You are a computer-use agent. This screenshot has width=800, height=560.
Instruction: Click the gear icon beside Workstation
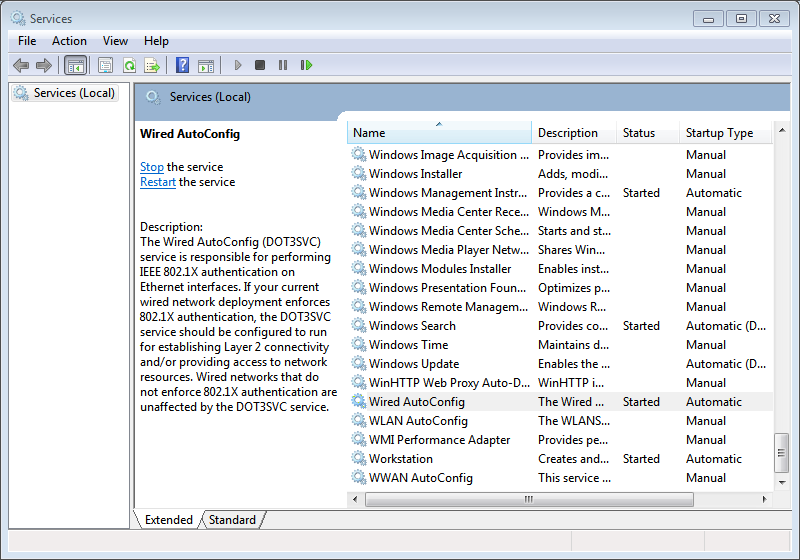(359, 459)
